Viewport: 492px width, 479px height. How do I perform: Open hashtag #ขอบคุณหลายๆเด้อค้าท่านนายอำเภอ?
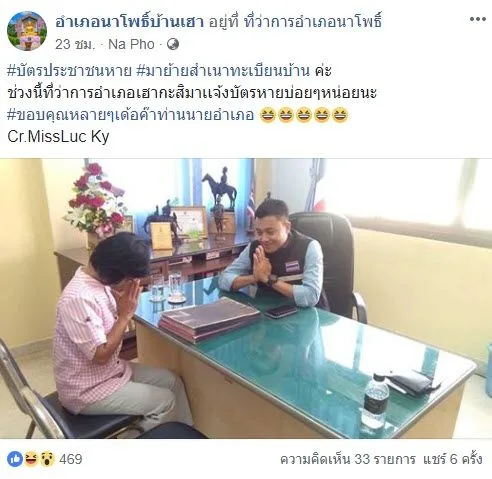(130, 115)
